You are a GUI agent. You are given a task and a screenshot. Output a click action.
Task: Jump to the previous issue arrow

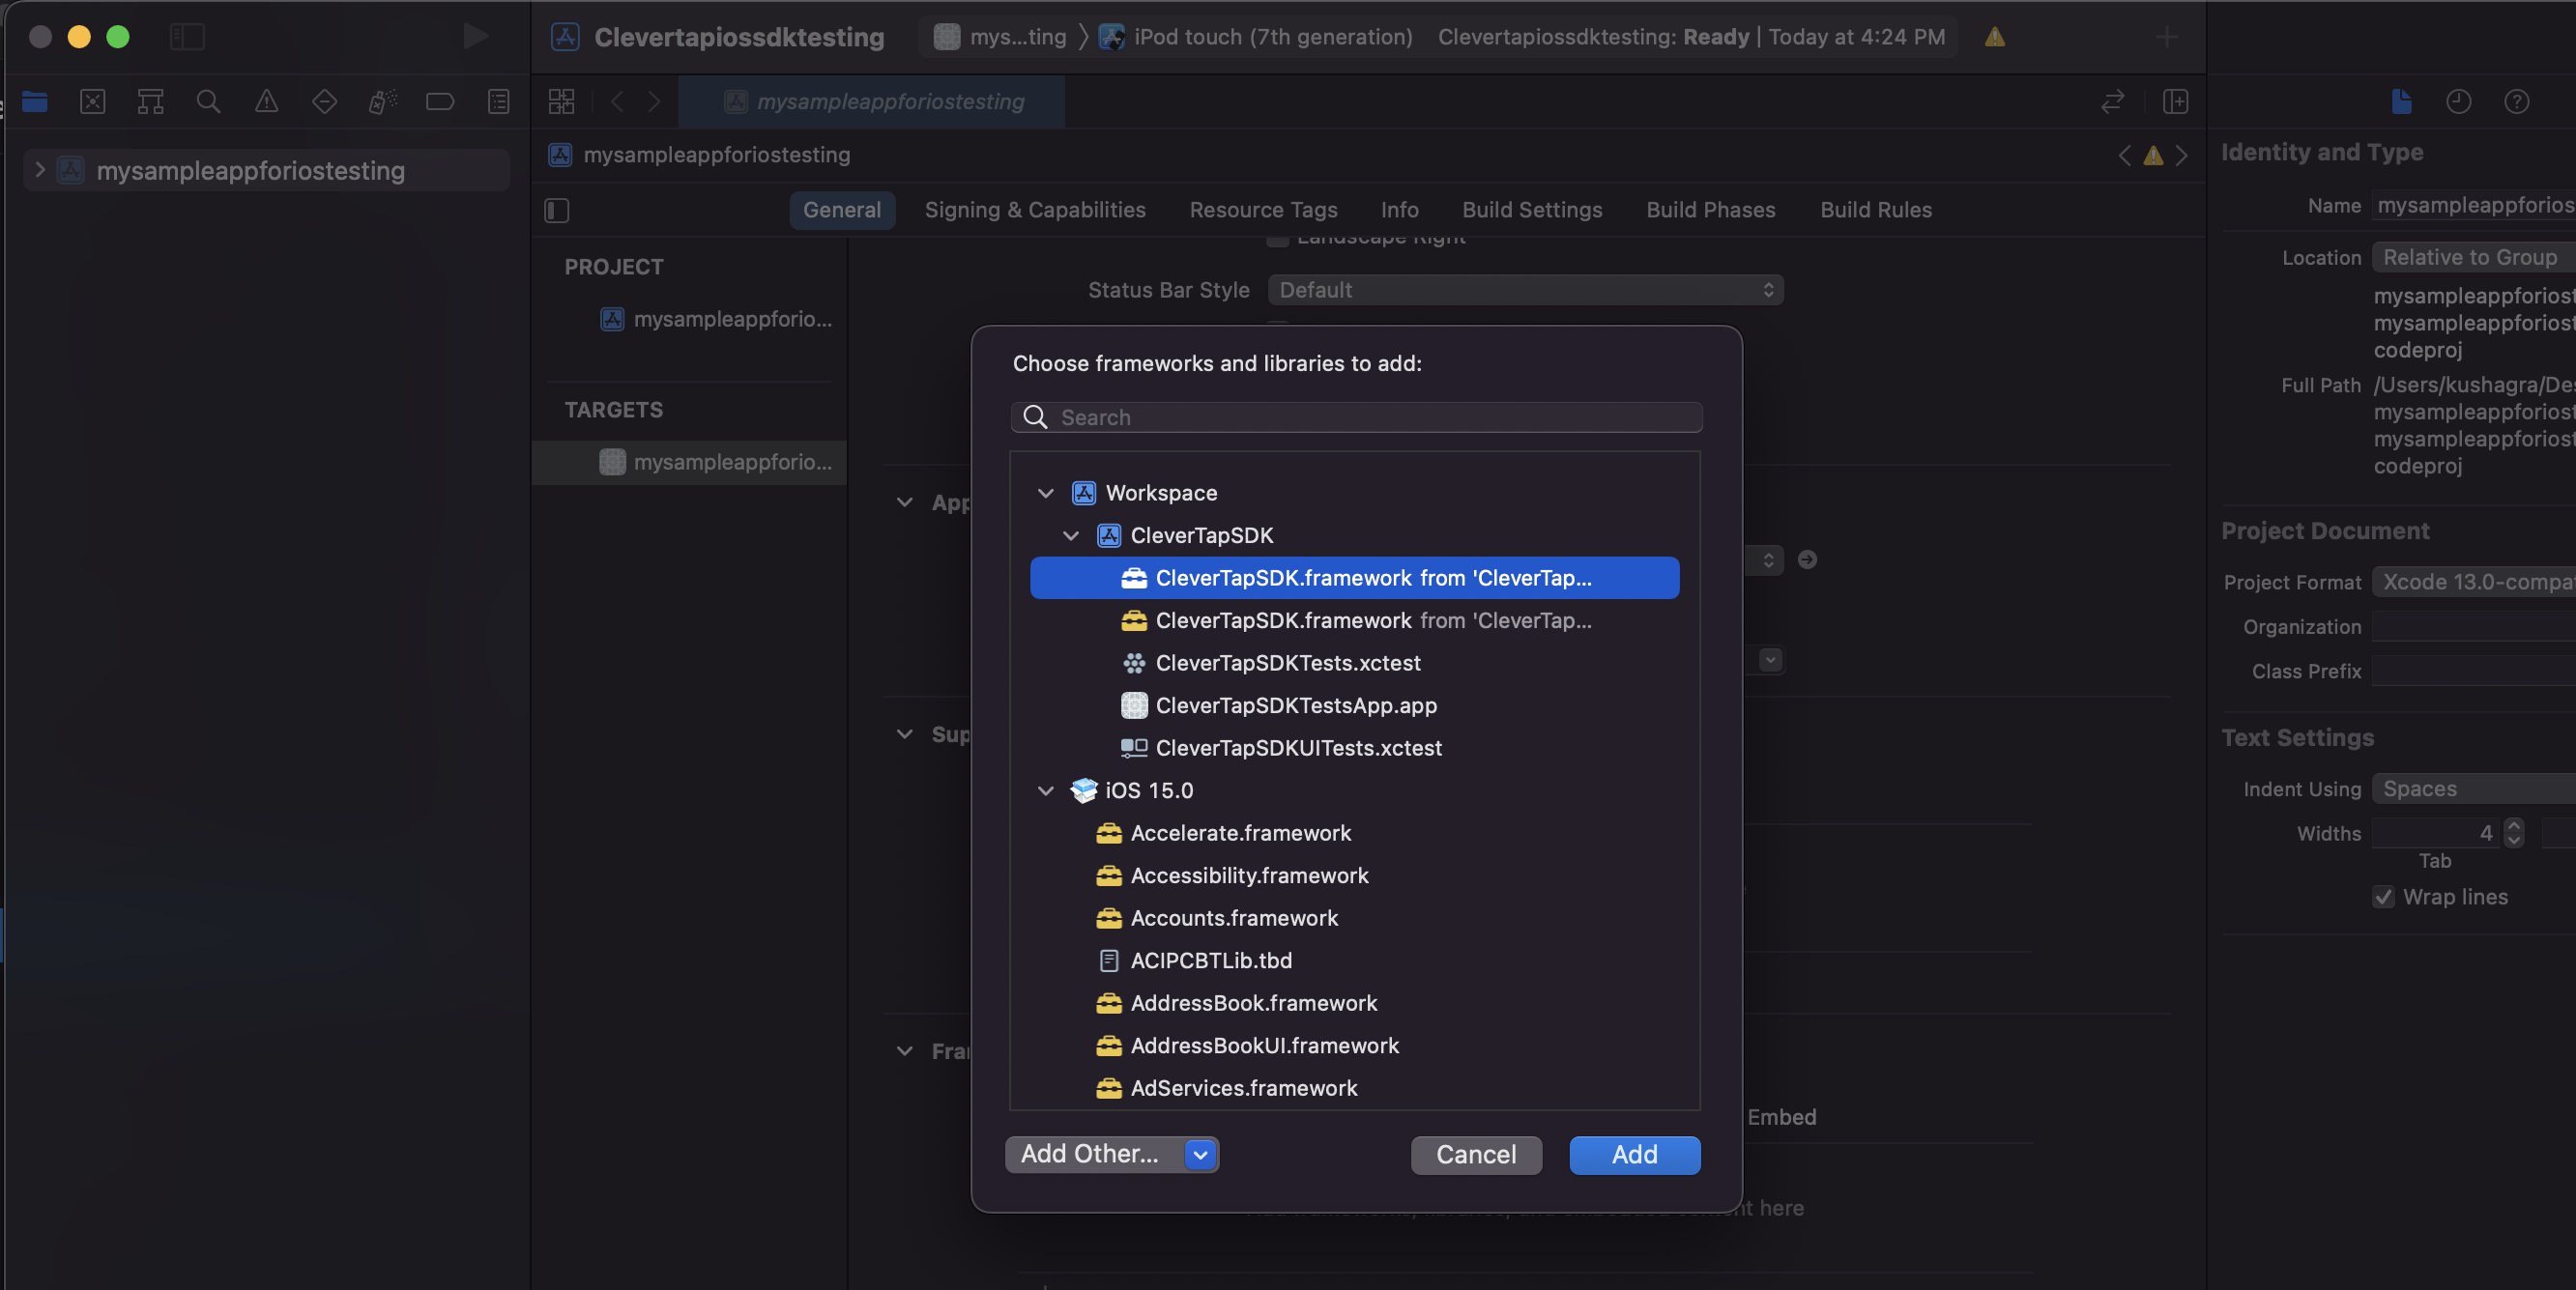2124,155
